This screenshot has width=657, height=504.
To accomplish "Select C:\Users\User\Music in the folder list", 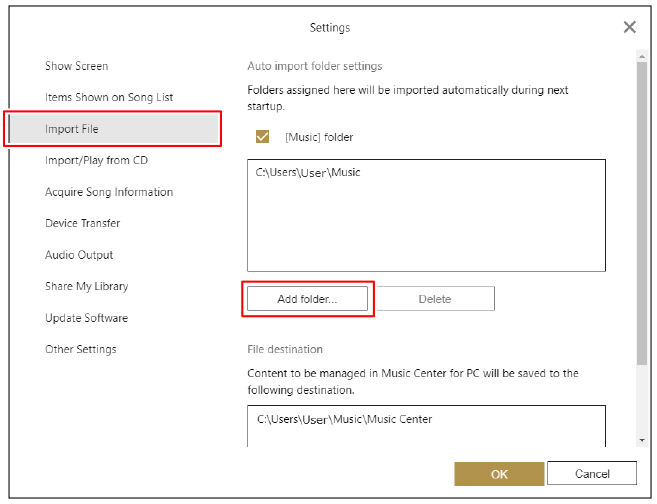I will pyautogui.click(x=308, y=172).
